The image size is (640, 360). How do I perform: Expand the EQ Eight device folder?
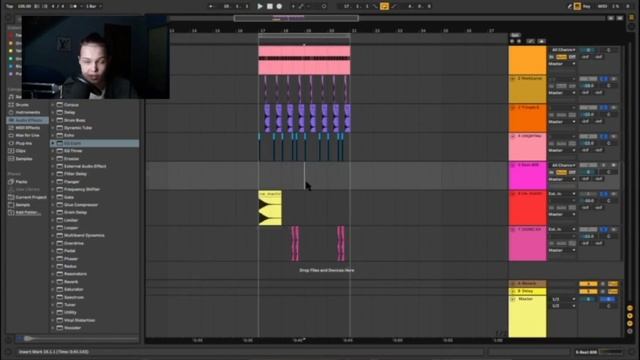coord(53,143)
